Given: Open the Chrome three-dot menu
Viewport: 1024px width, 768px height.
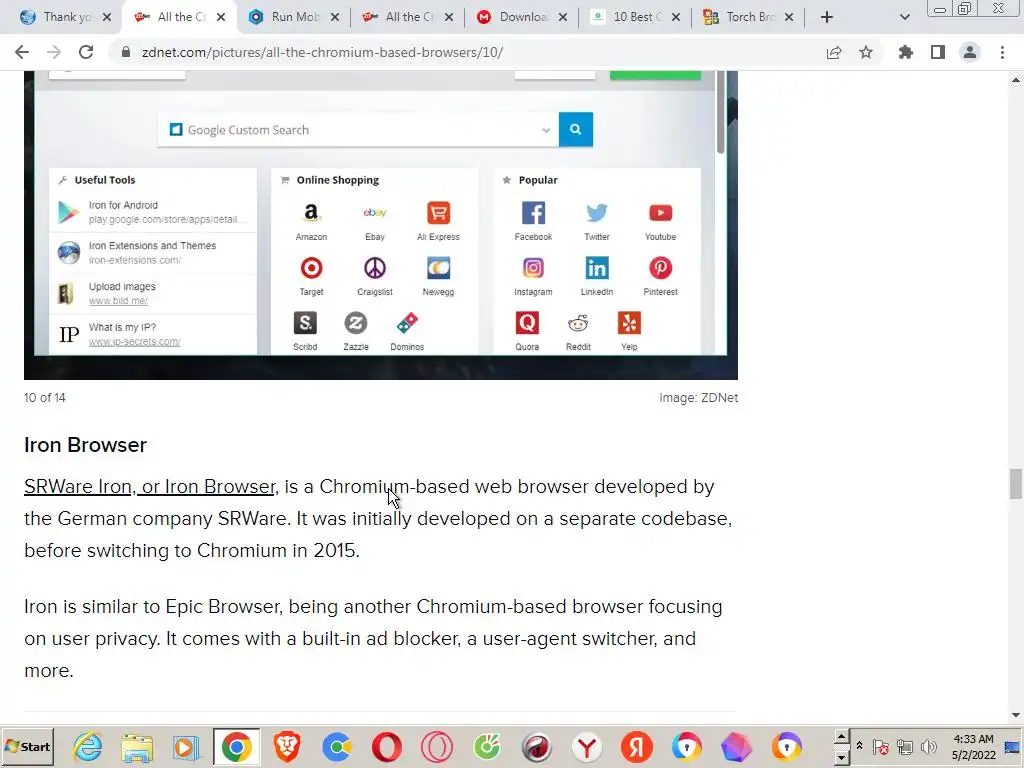Looking at the screenshot, I should [x=1002, y=52].
